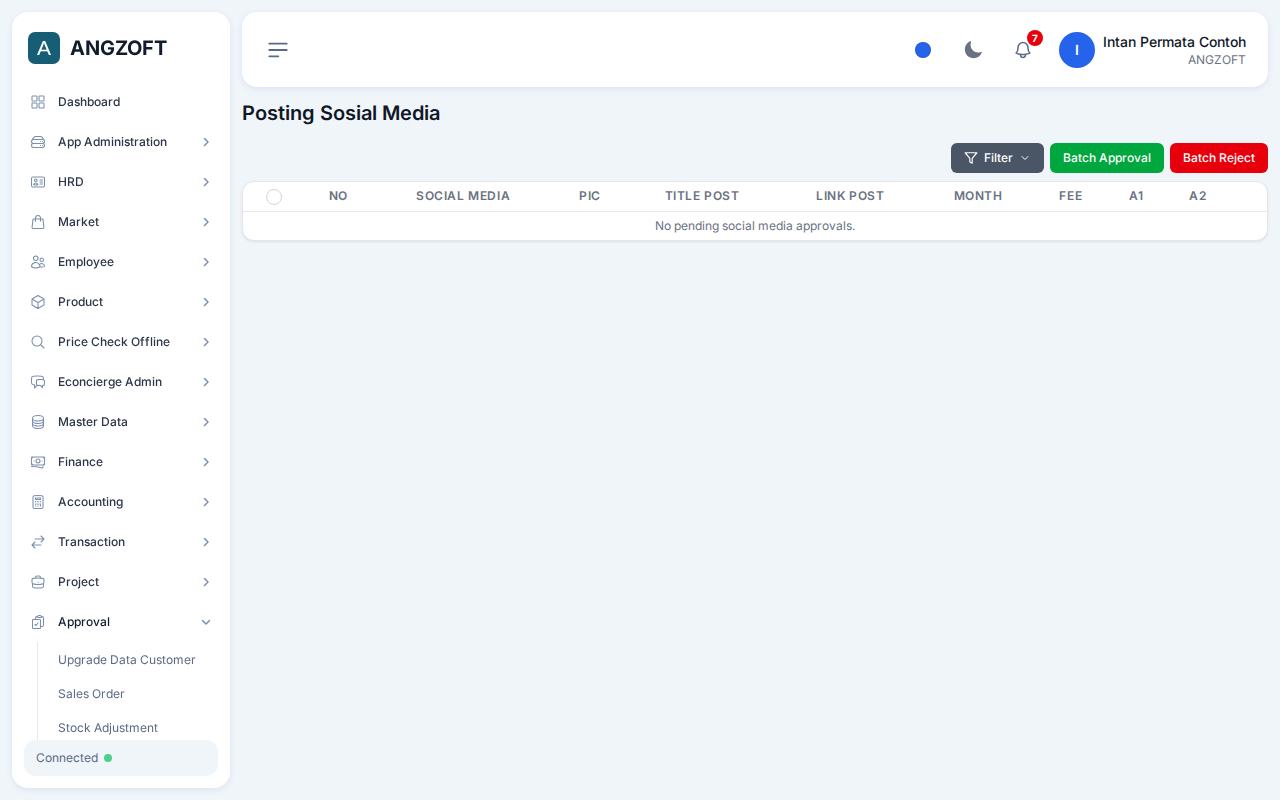Image resolution: width=1280 pixels, height=800 pixels.
Task: Click the Employee people icon
Action: click(x=38, y=262)
